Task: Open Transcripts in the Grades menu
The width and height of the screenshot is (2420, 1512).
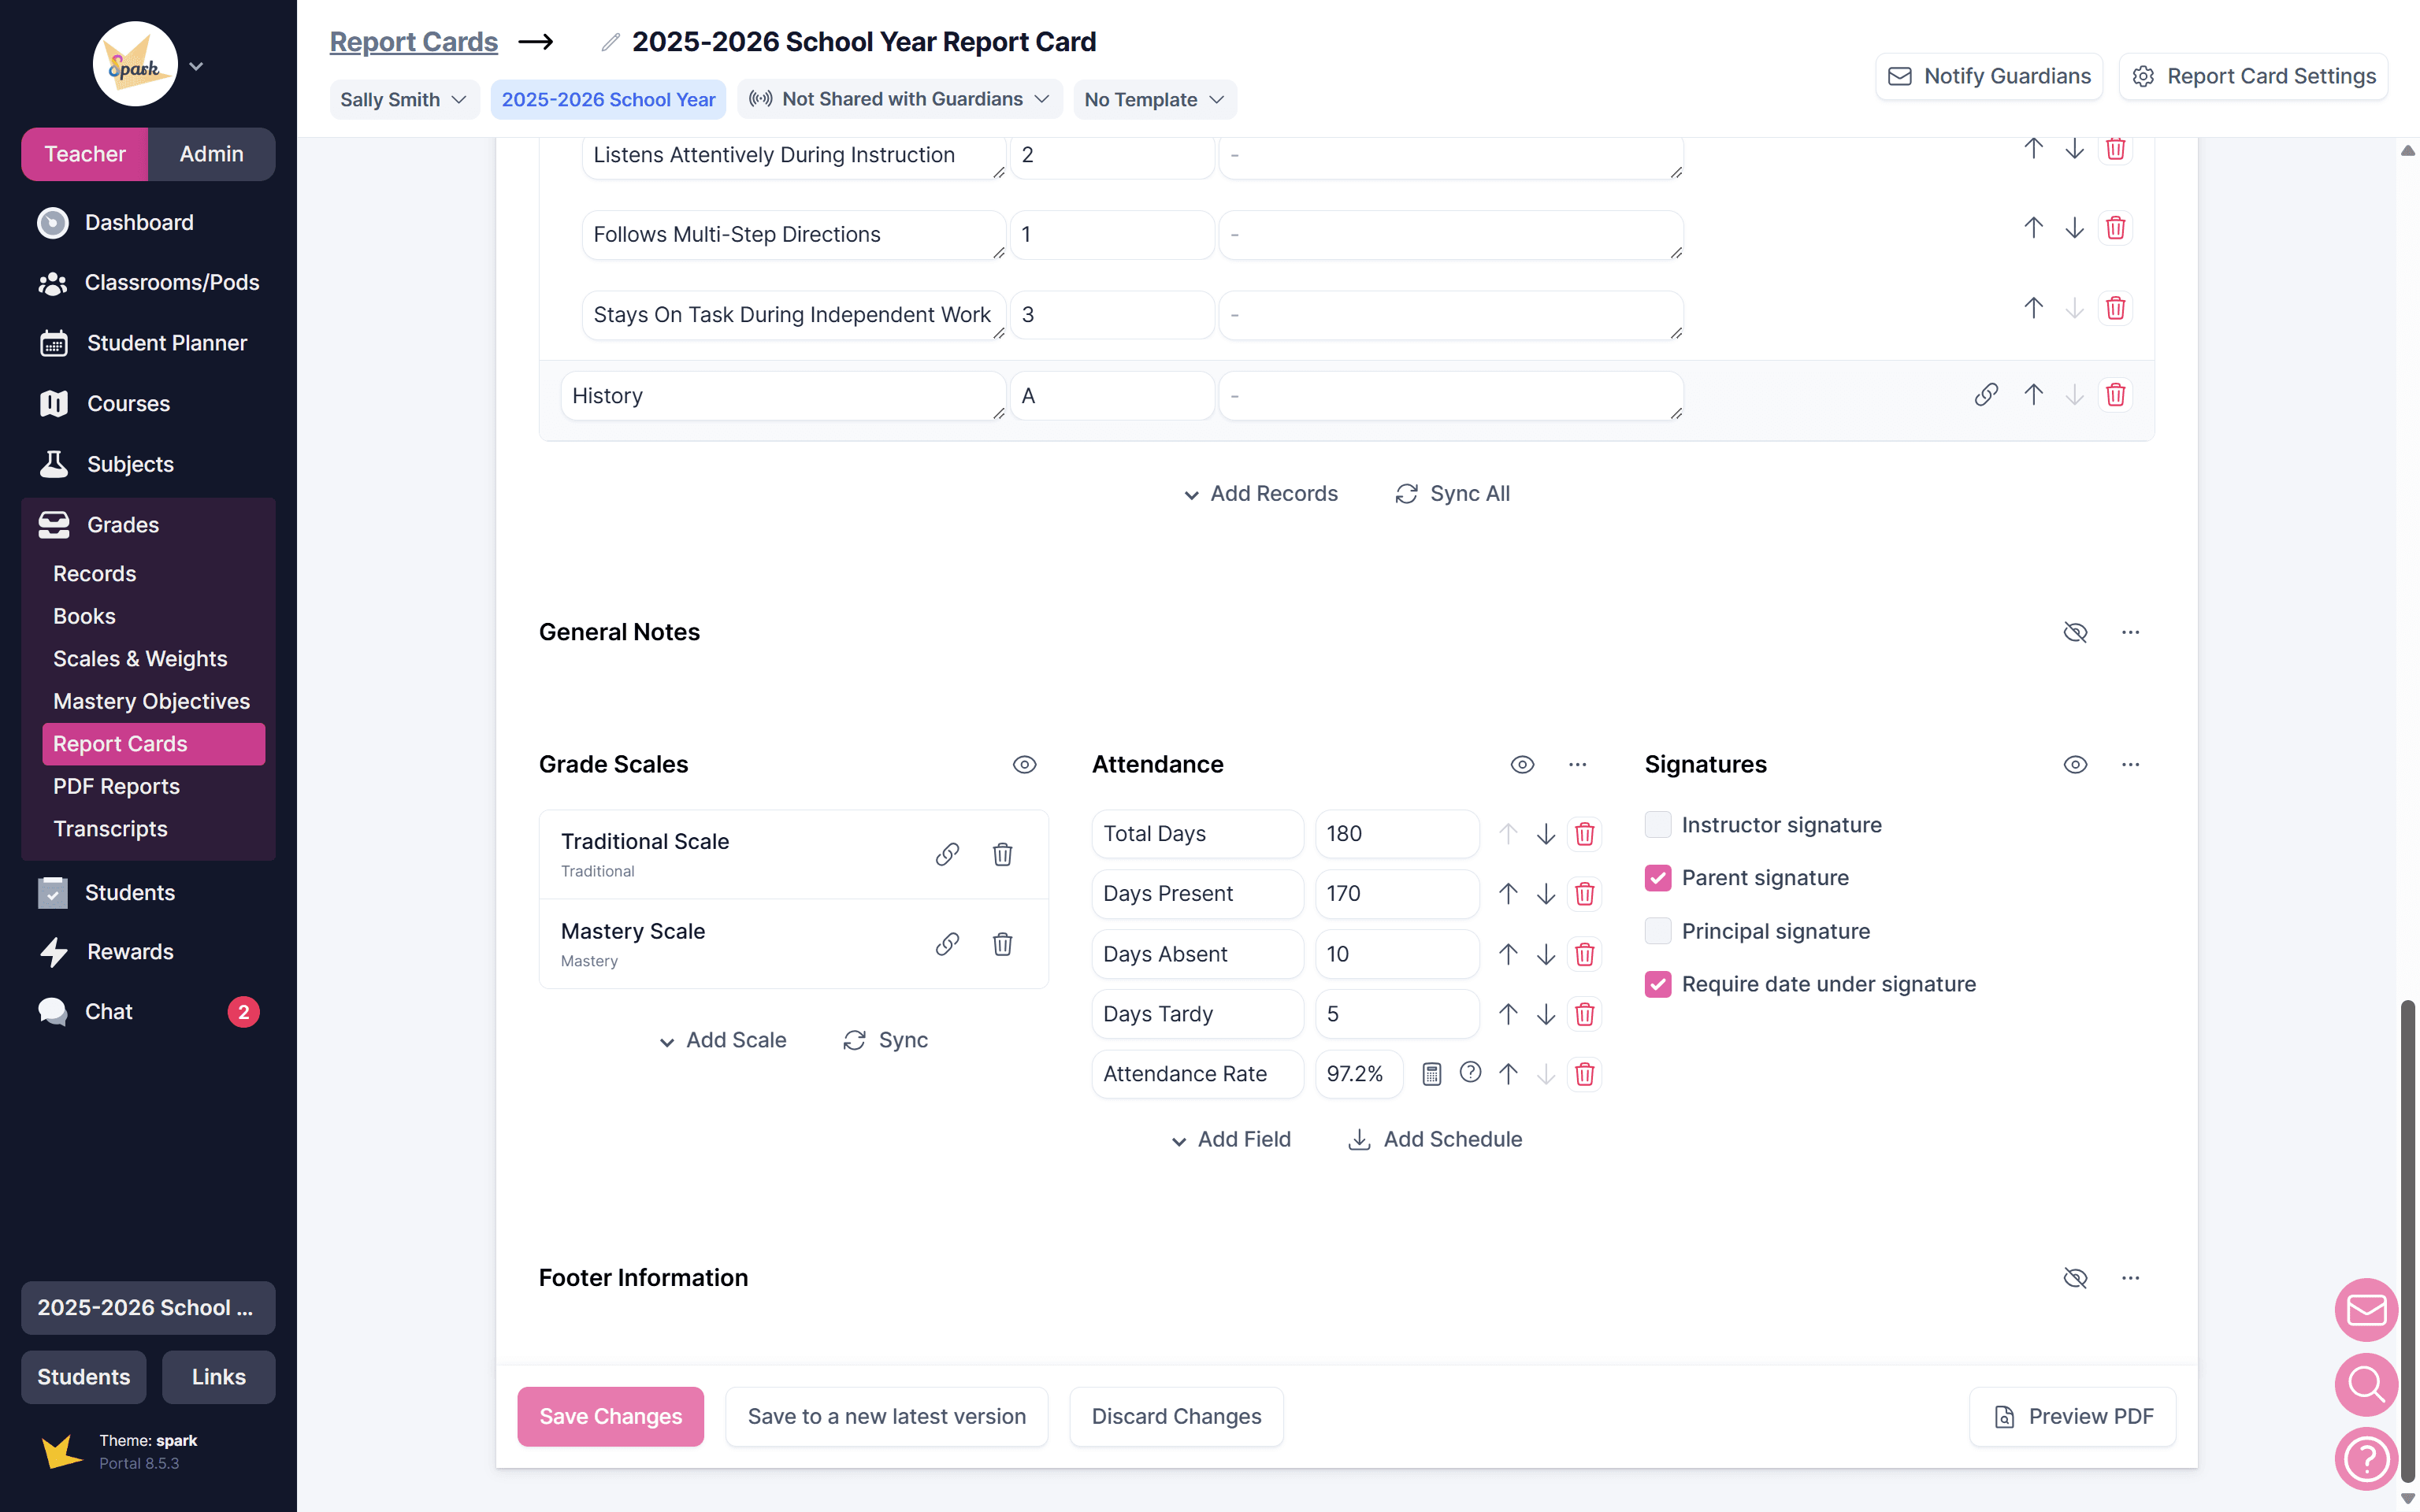Action: (110, 829)
